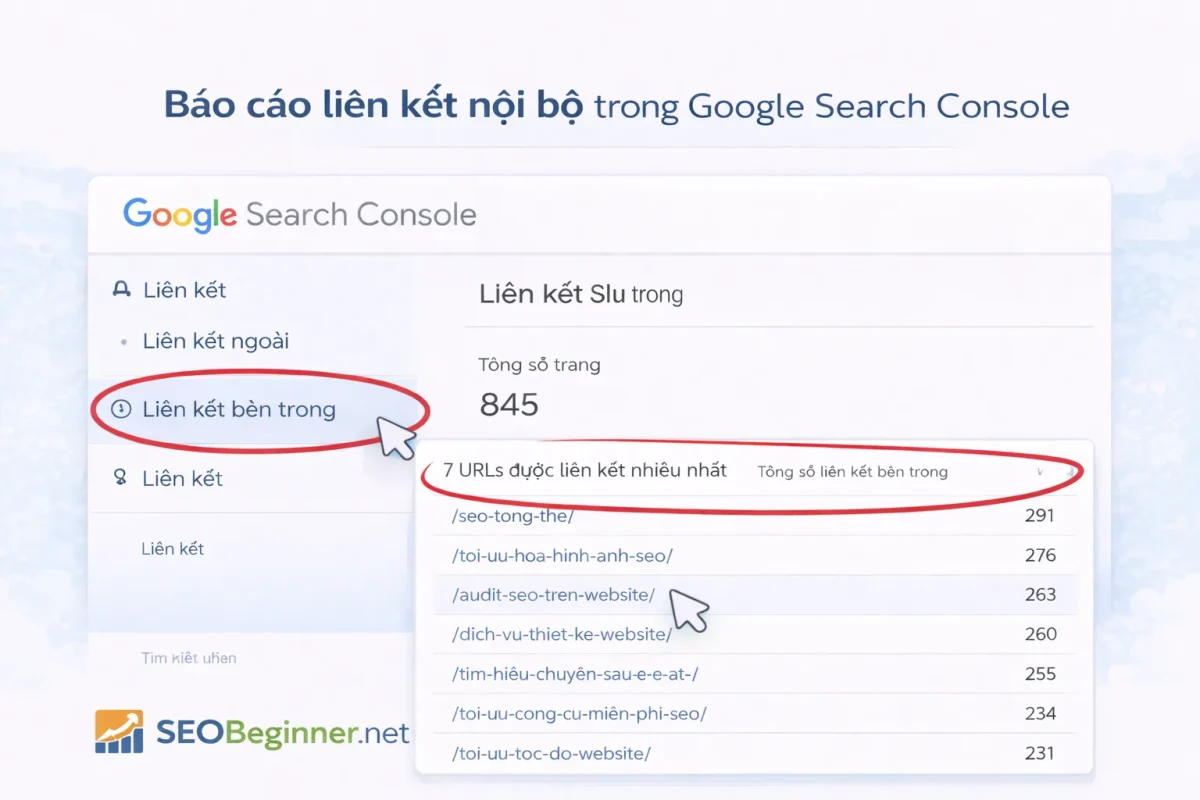Open the /dich-vu-thiet-ke-website/ link
The image size is (1200, 800).
pos(562,634)
